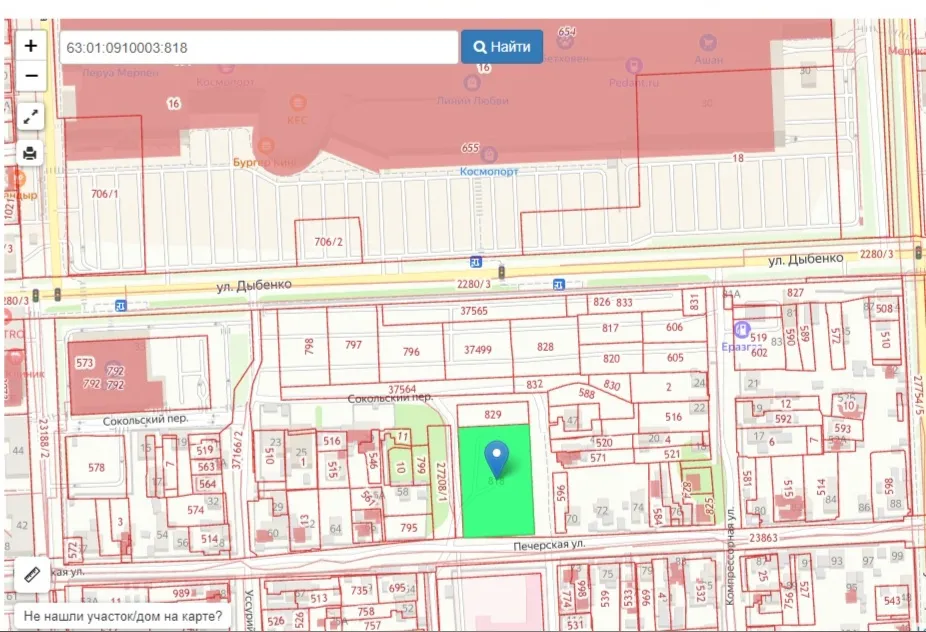This screenshot has height=632, width=926.
Task: Zoom in with the plus button
Action: (31, 46)
